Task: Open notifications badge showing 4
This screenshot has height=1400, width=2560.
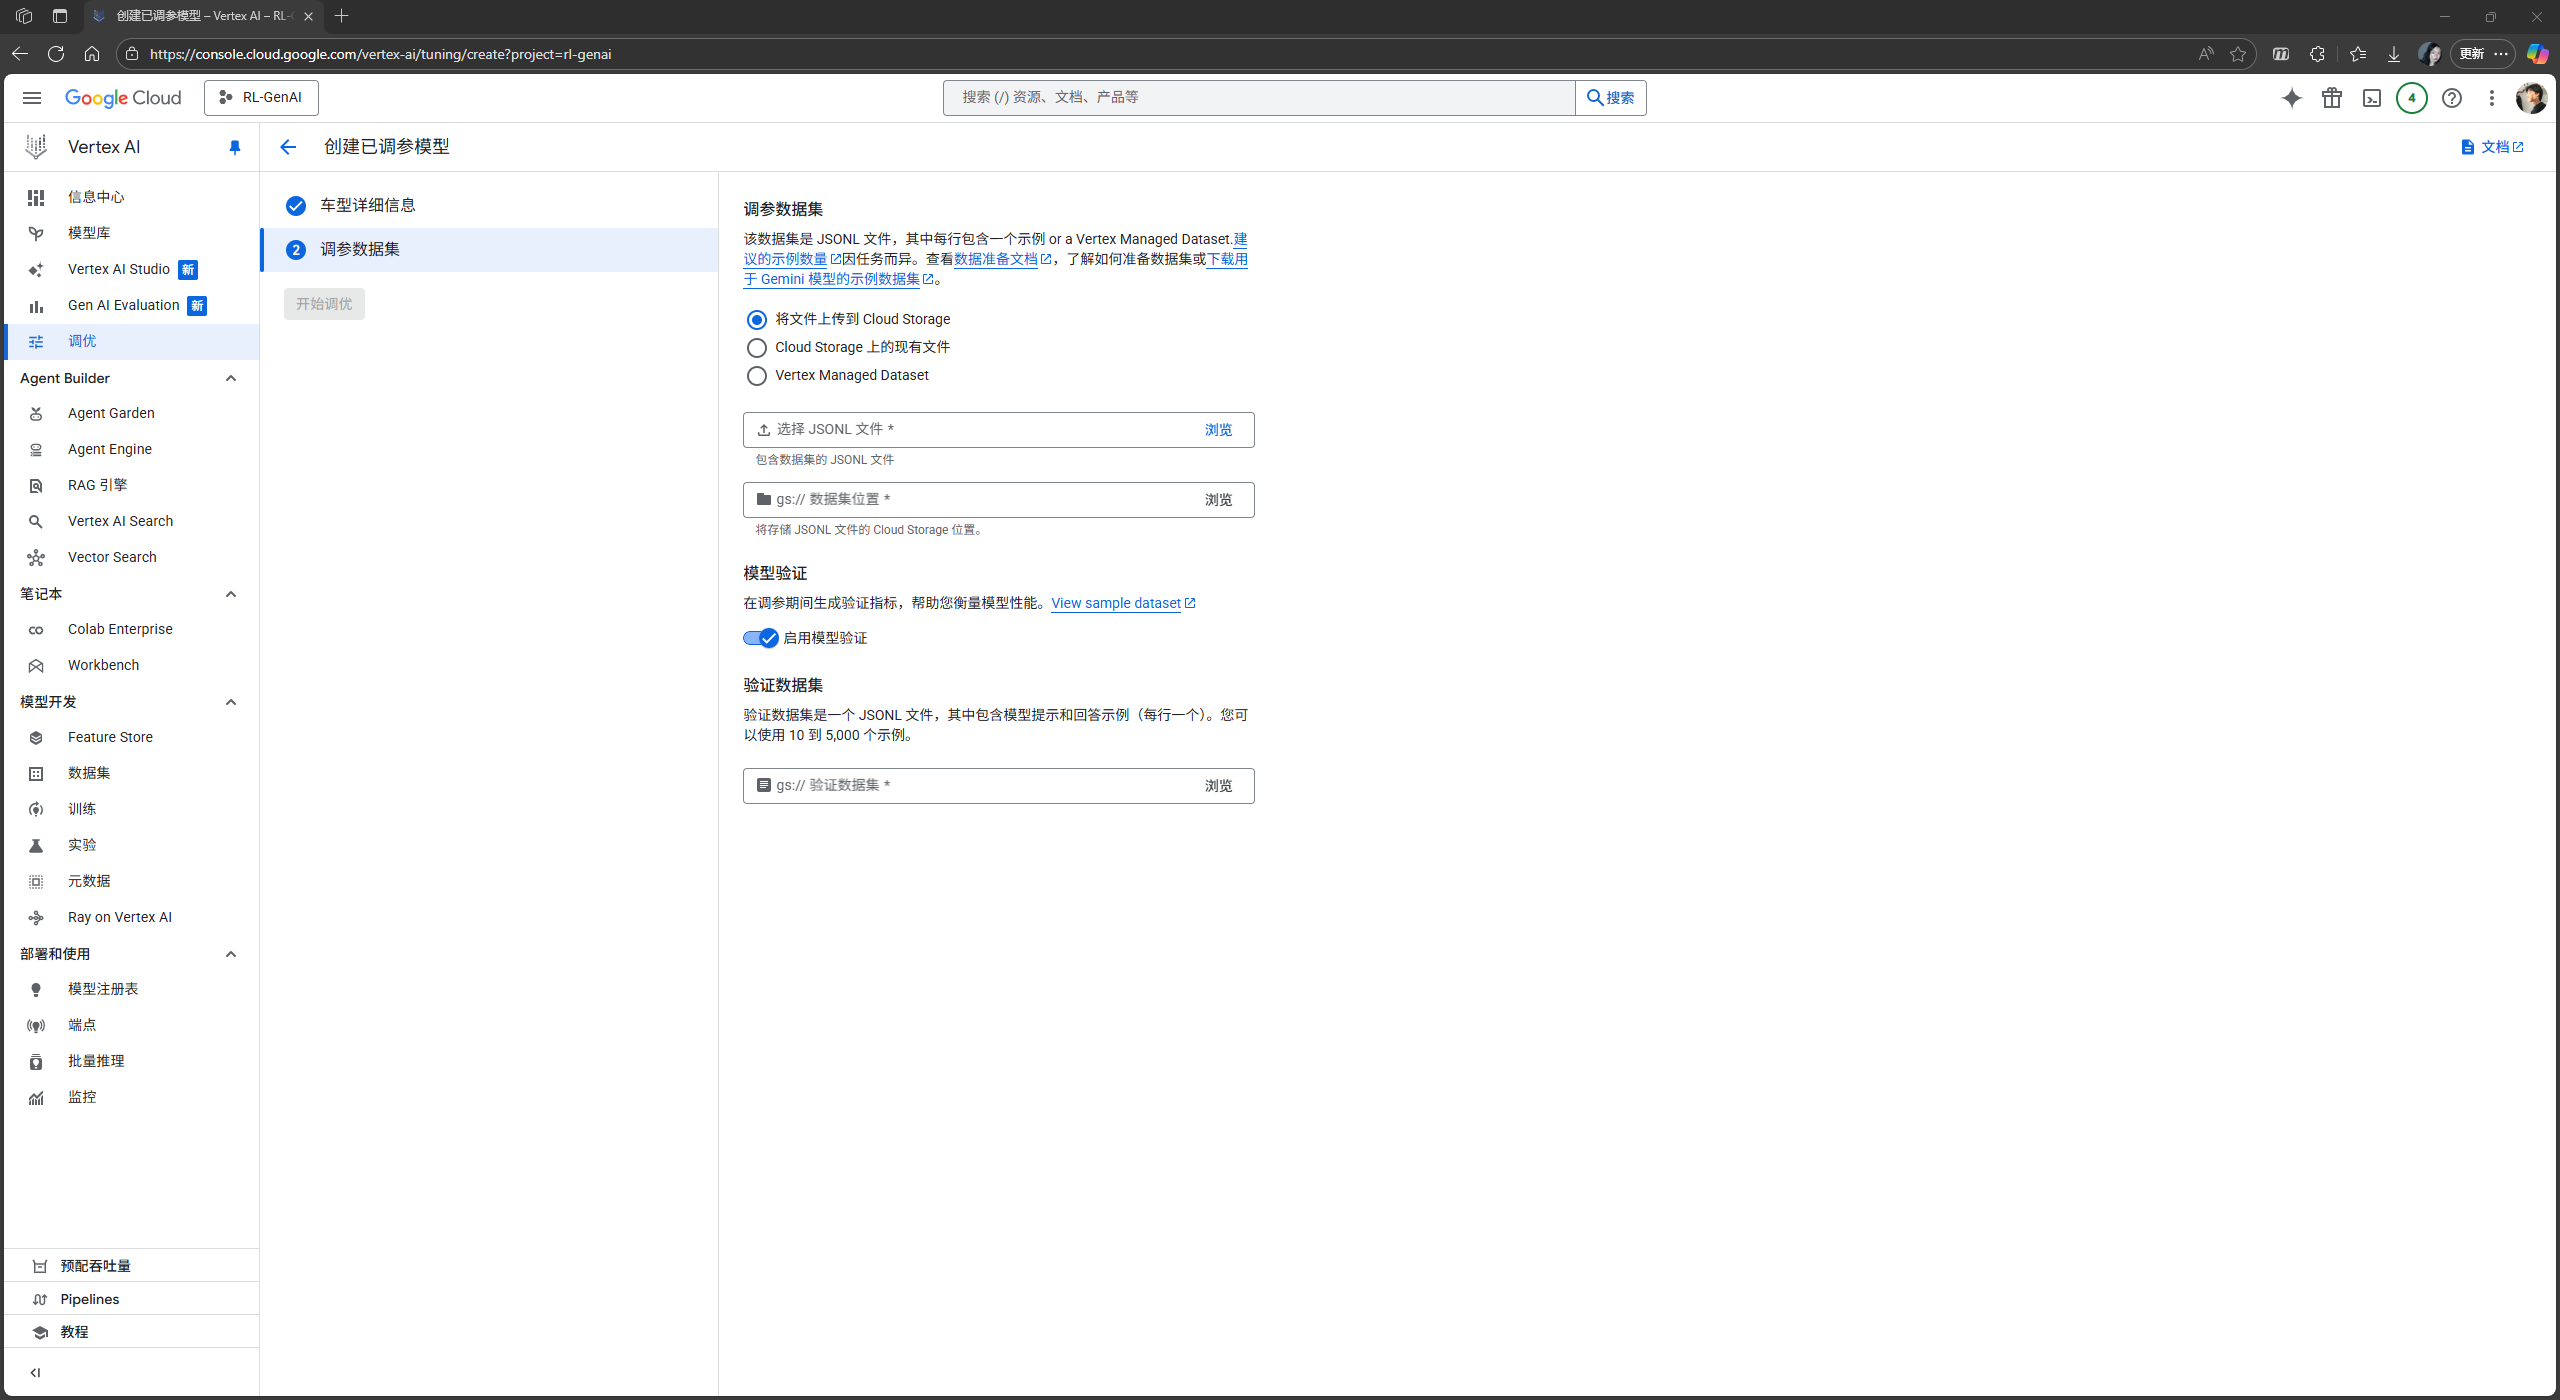Action: click(x=2411, y=97)
